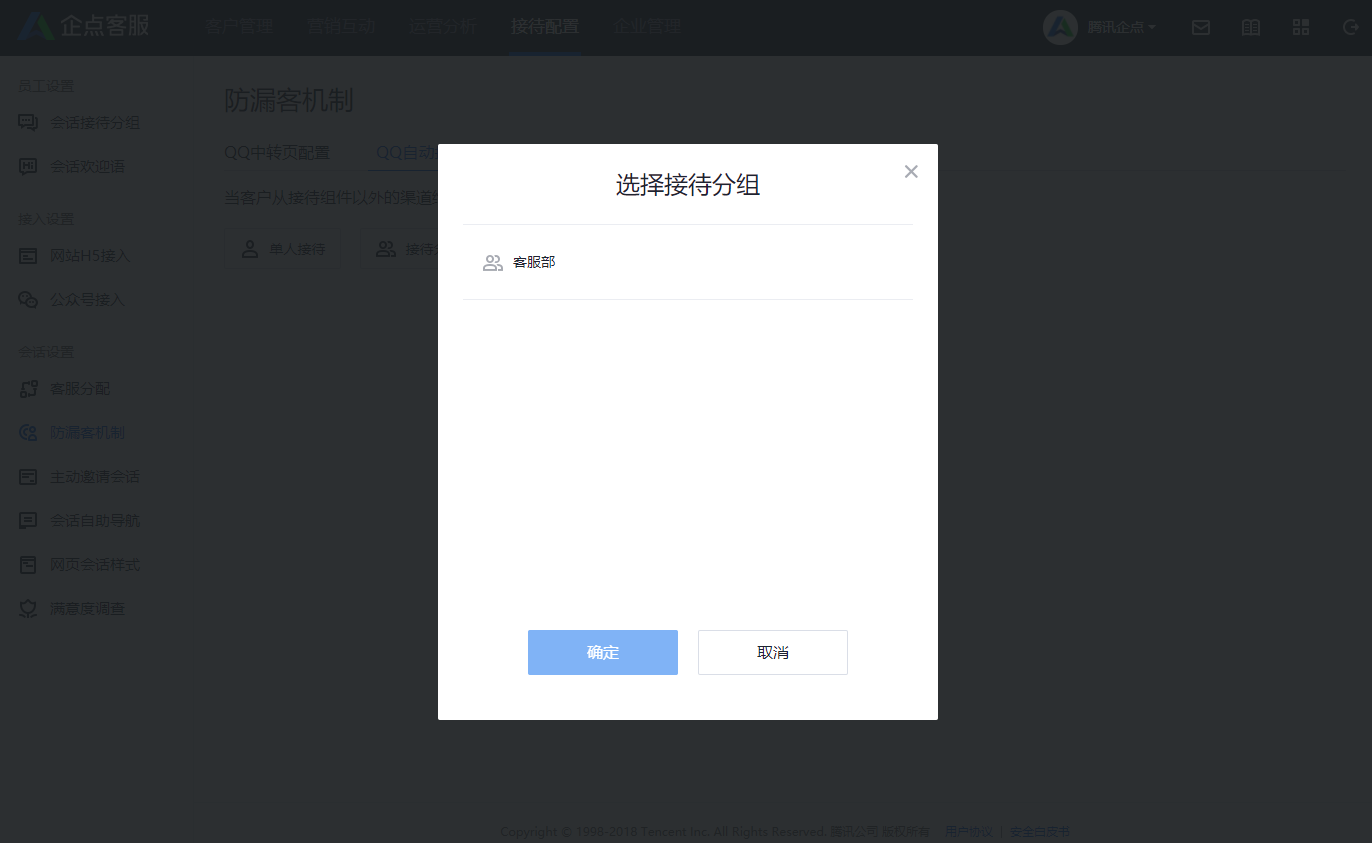
Task: Open 客服分配 in the sidebar
Action: coord(65,389)
